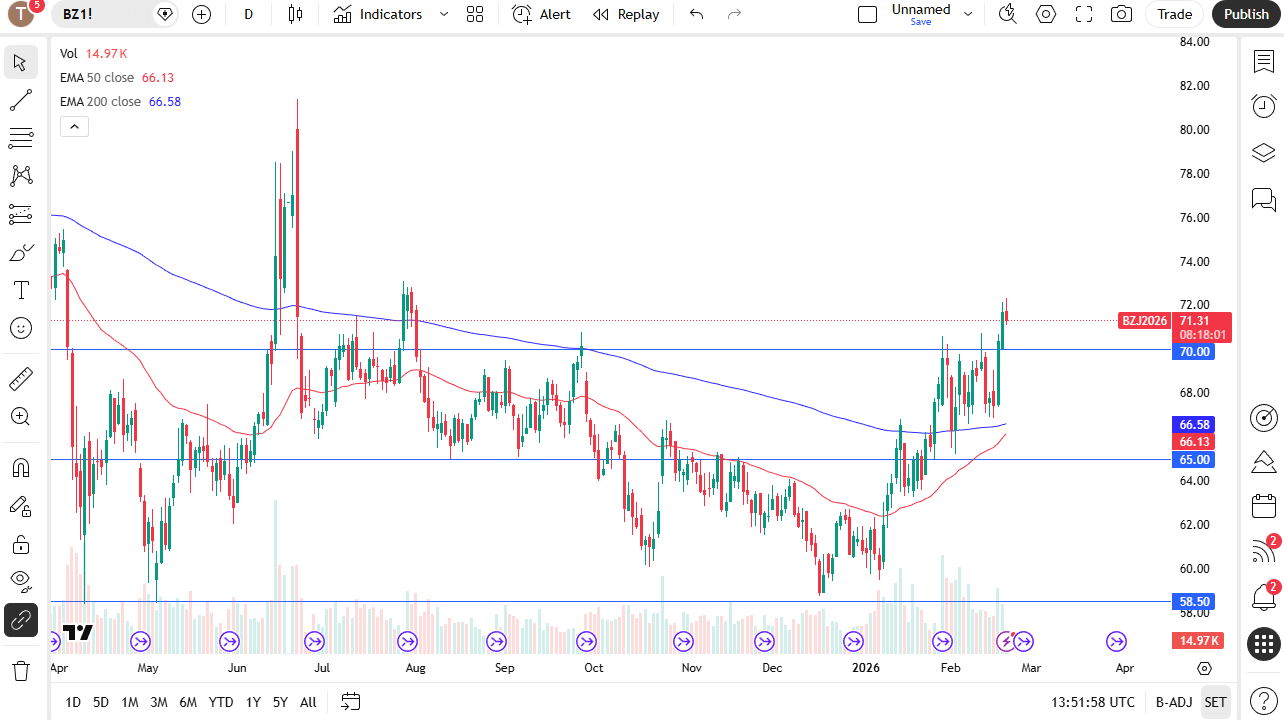
Task: Toggle the SET settlement price option
Action: click(1215, 702)
